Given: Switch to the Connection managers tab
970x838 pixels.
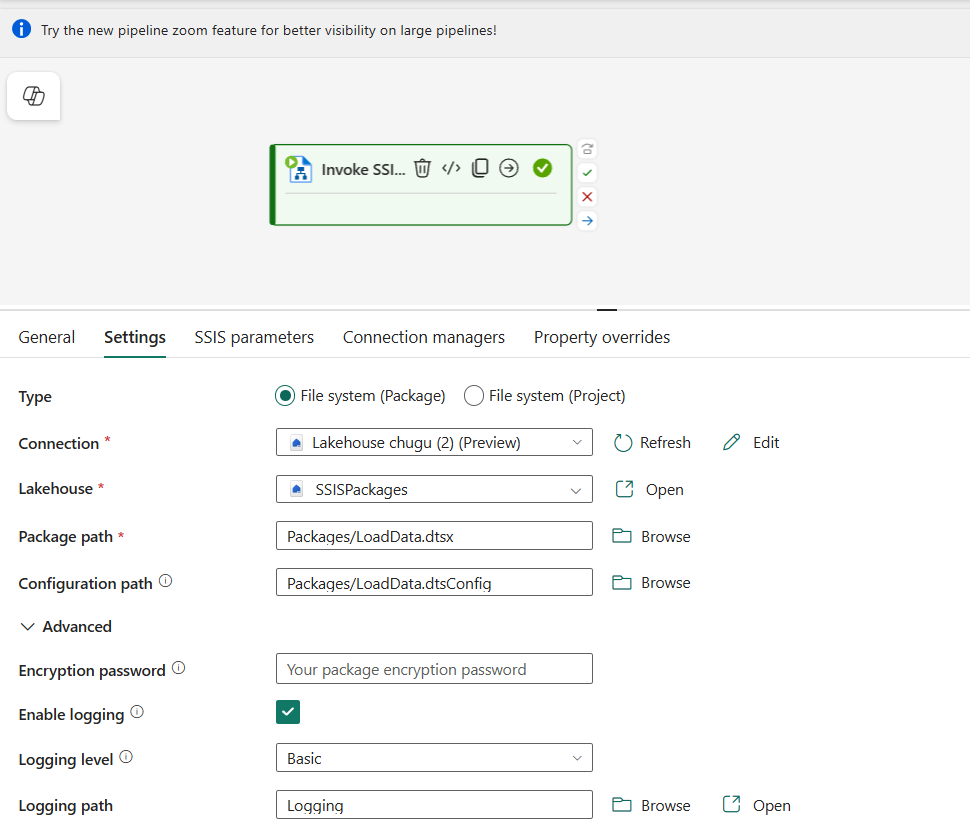Looking at the screenshot, I should pyautogui.click(x=423, y=337).
